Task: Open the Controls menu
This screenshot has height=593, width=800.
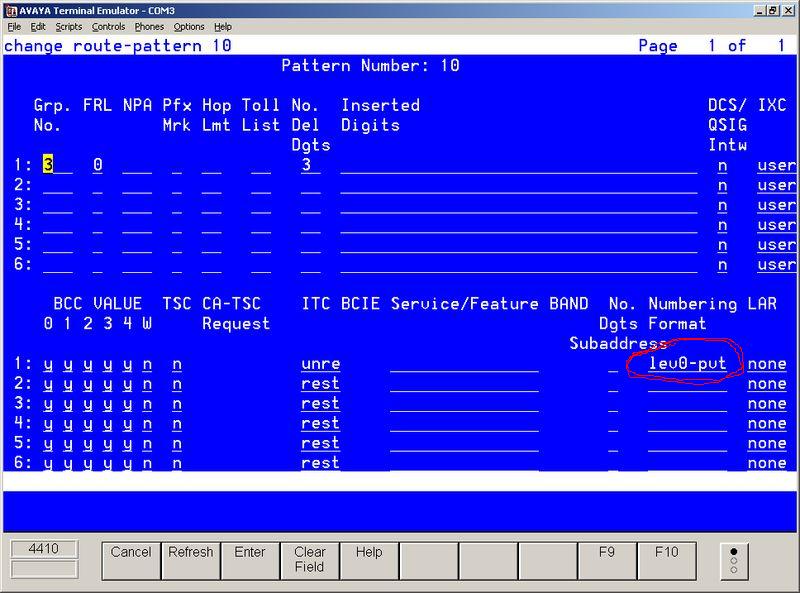Action: (x=108, y=27)
